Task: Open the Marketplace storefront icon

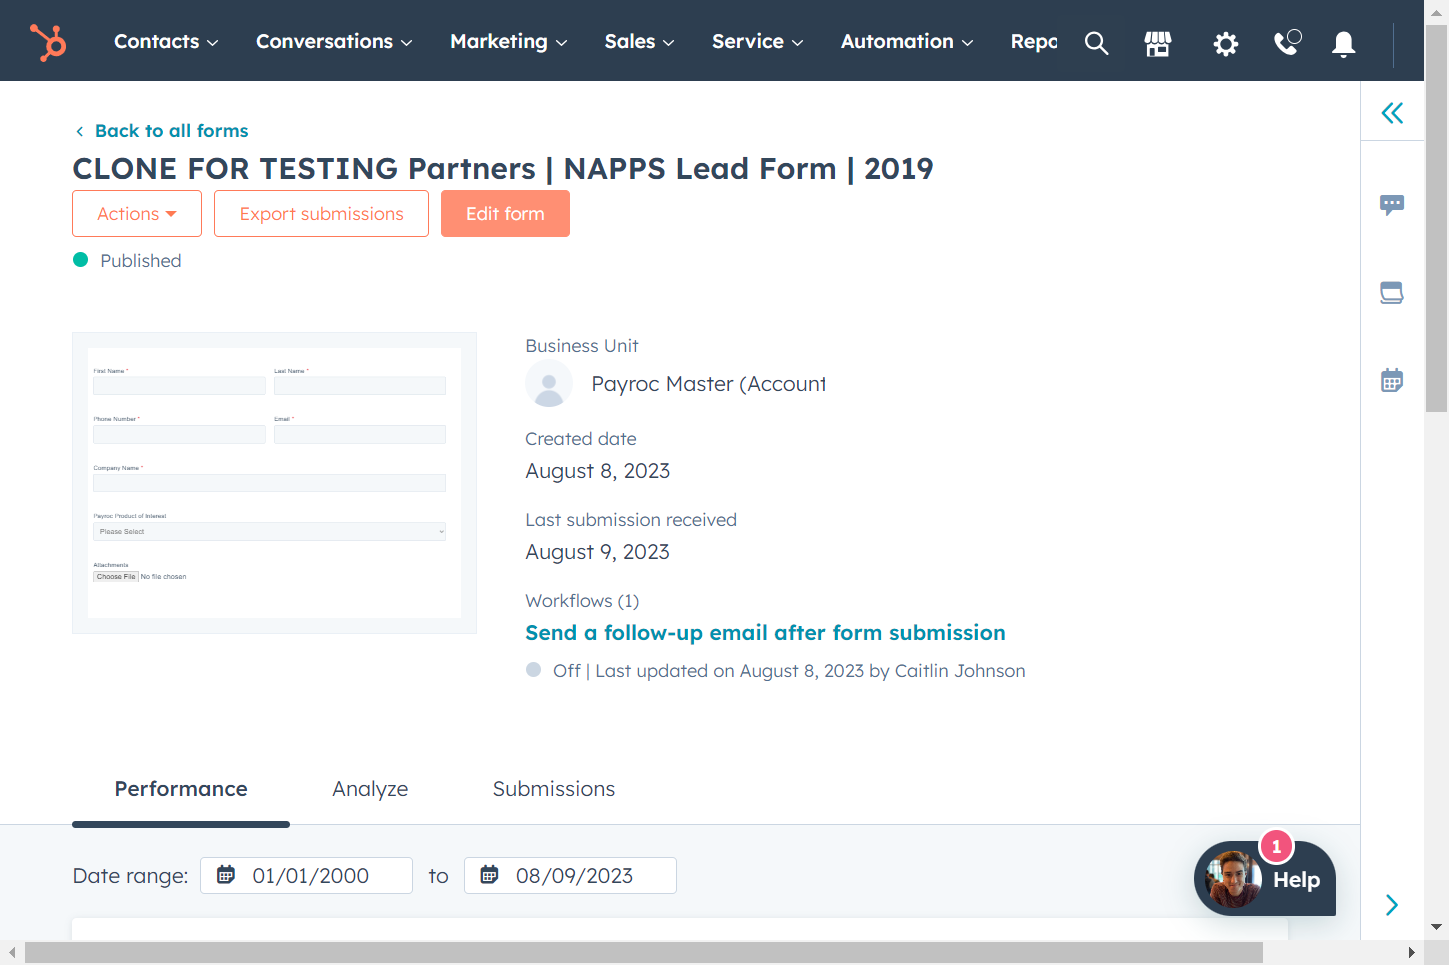Action: (x=1158, y=43)
